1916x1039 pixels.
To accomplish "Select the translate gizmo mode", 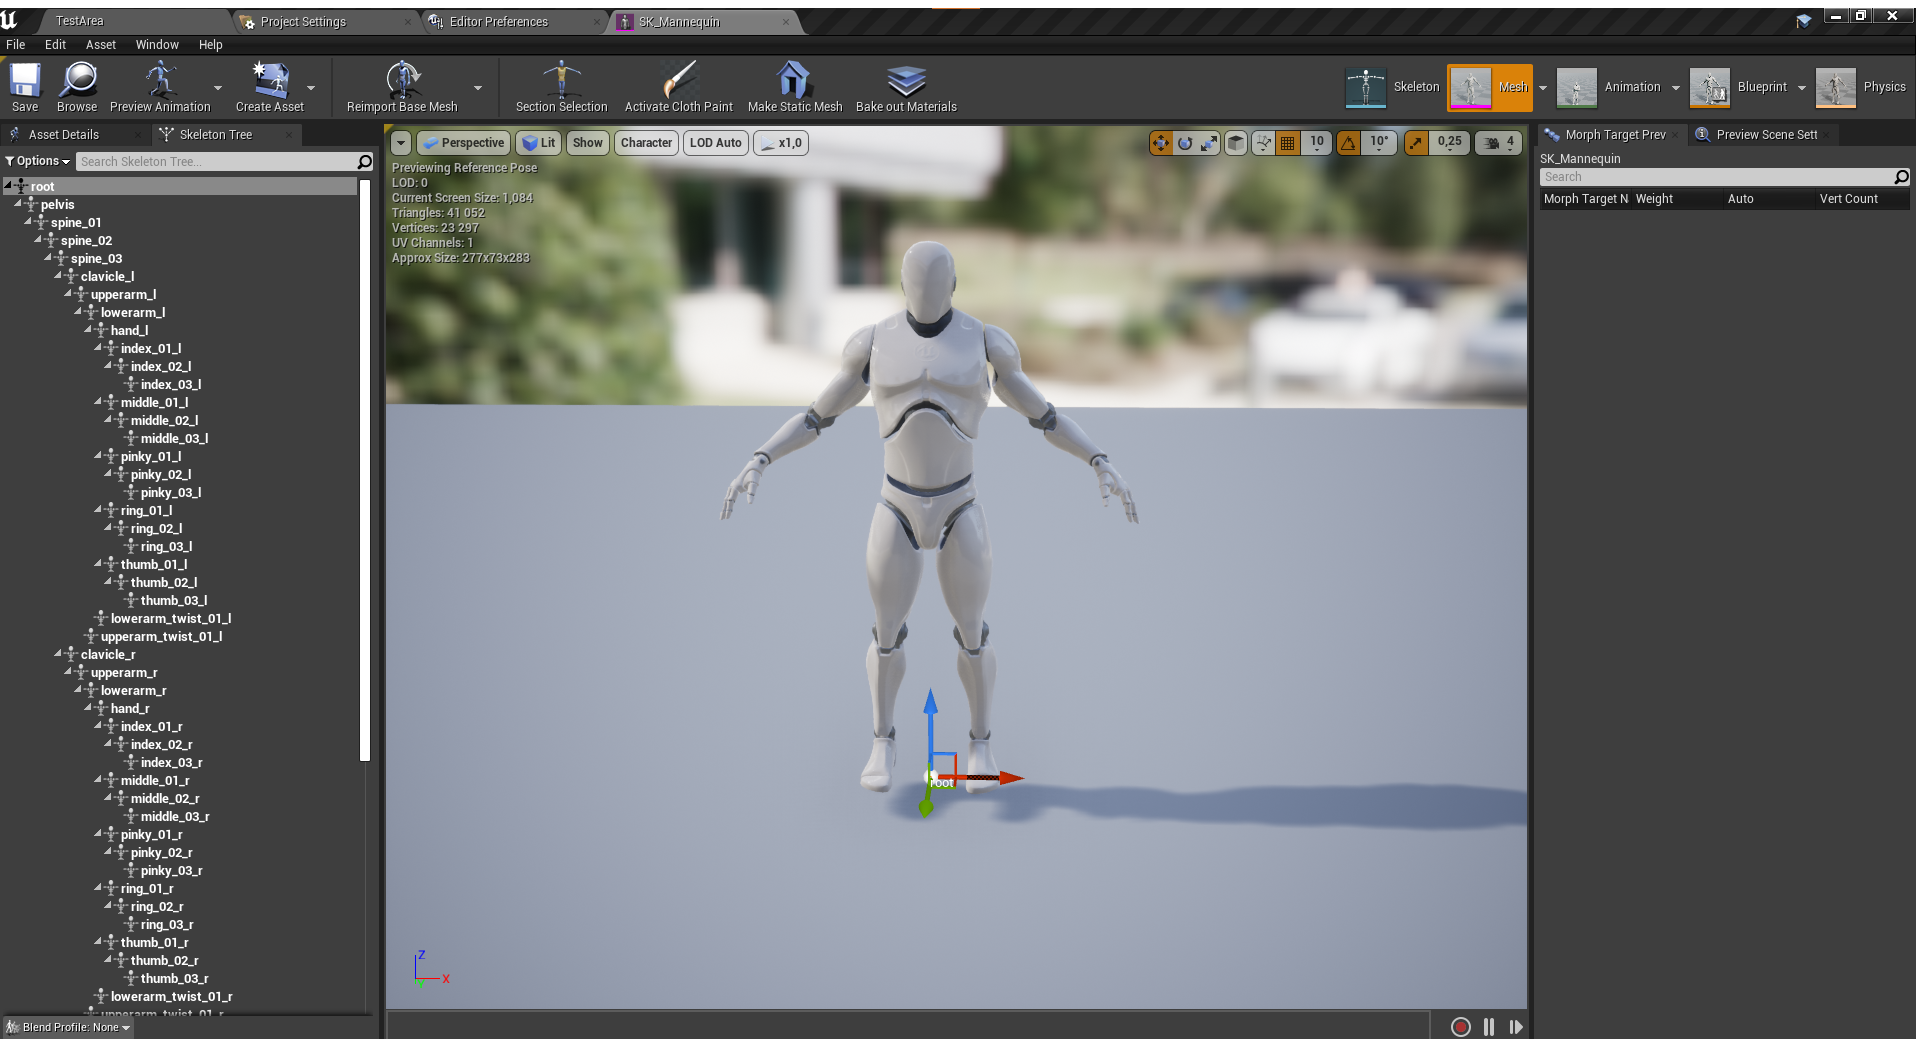I will (x=1160, y=143).
